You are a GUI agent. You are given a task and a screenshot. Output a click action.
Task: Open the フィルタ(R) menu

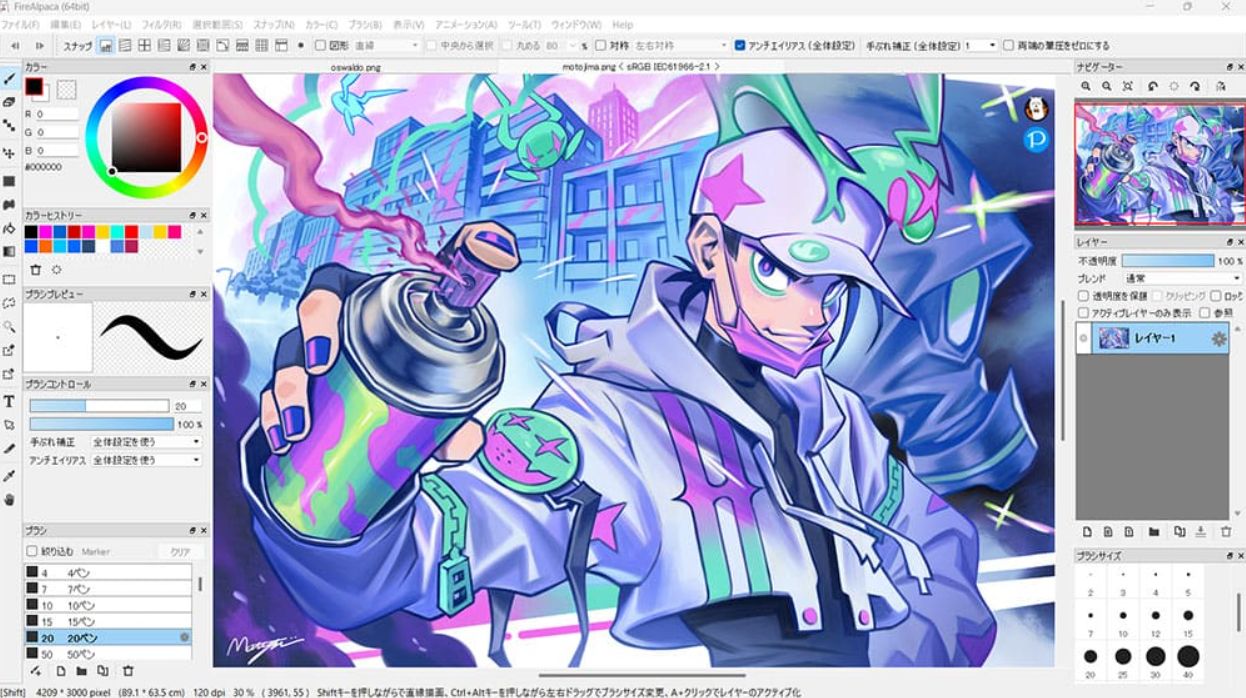pyautogui.click(x=161, y=24)
